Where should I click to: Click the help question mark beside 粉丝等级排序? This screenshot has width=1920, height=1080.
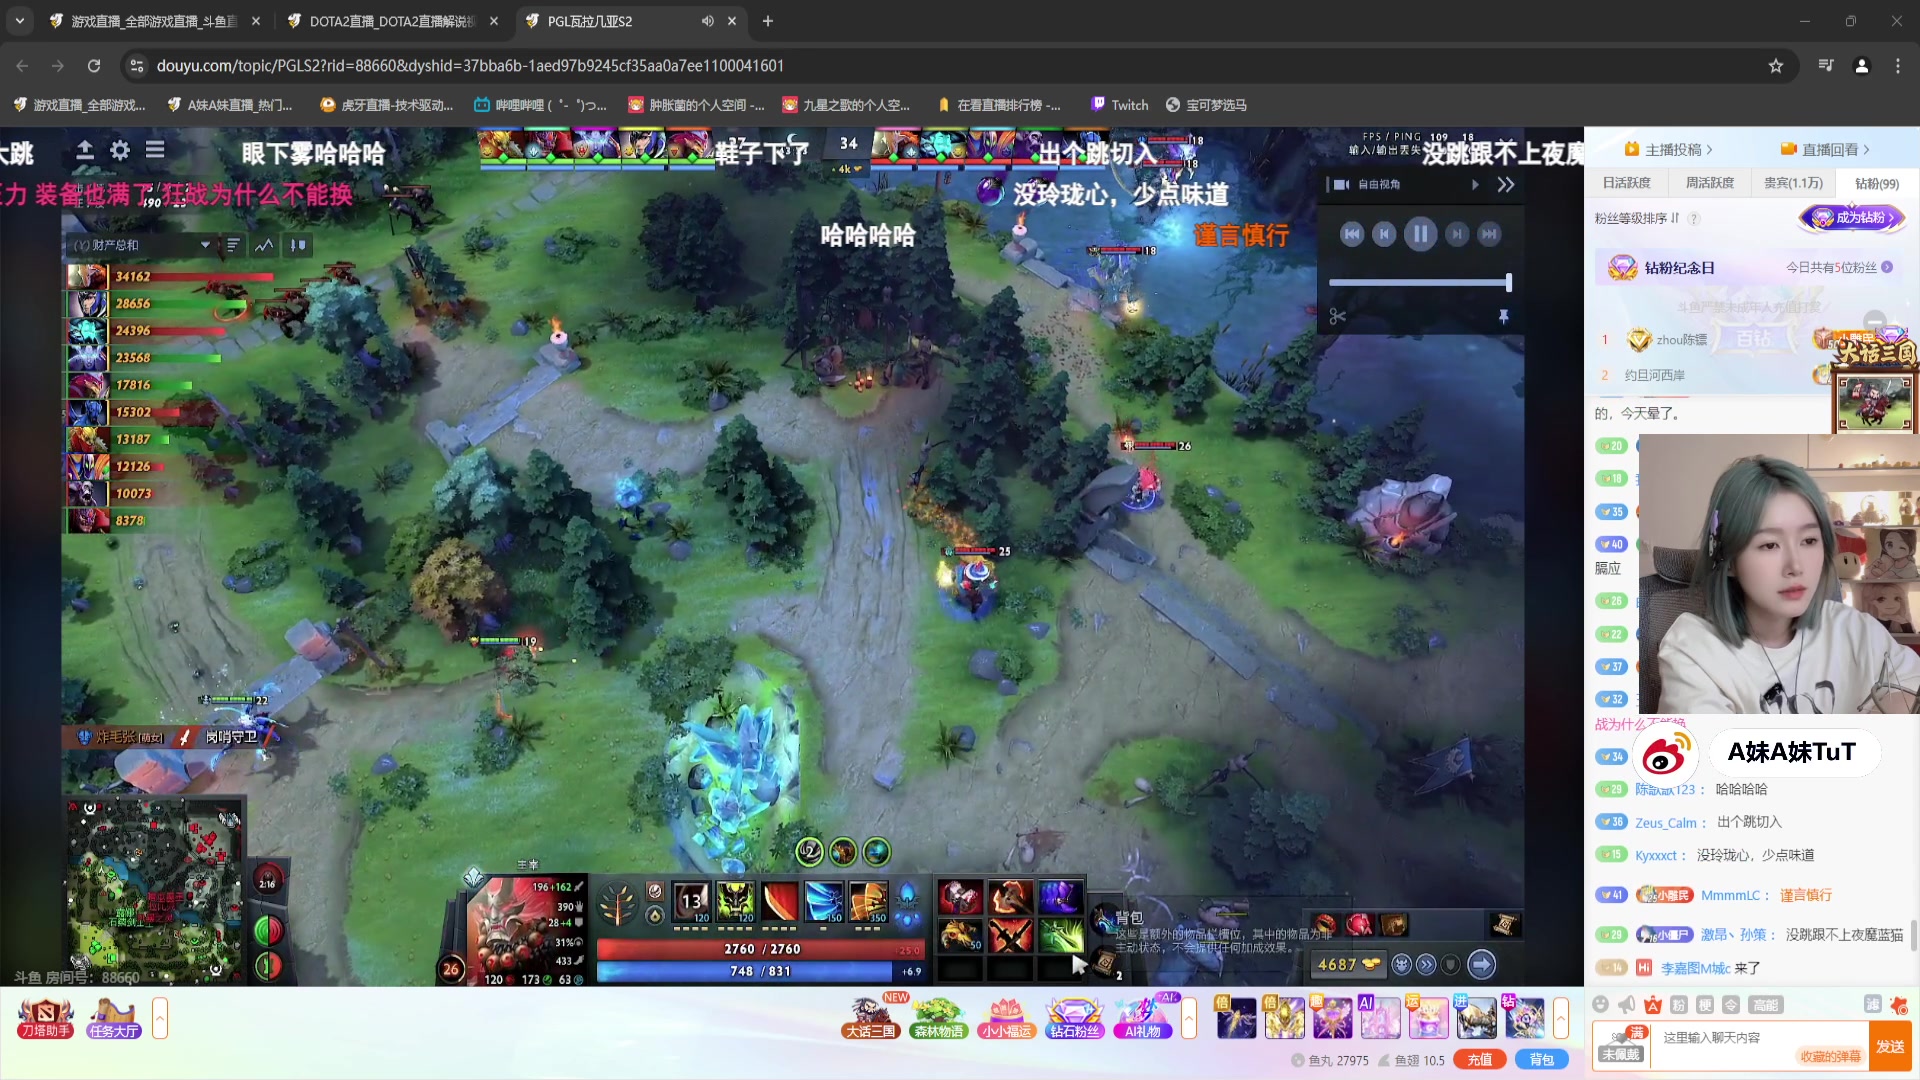coord(1694,218)
